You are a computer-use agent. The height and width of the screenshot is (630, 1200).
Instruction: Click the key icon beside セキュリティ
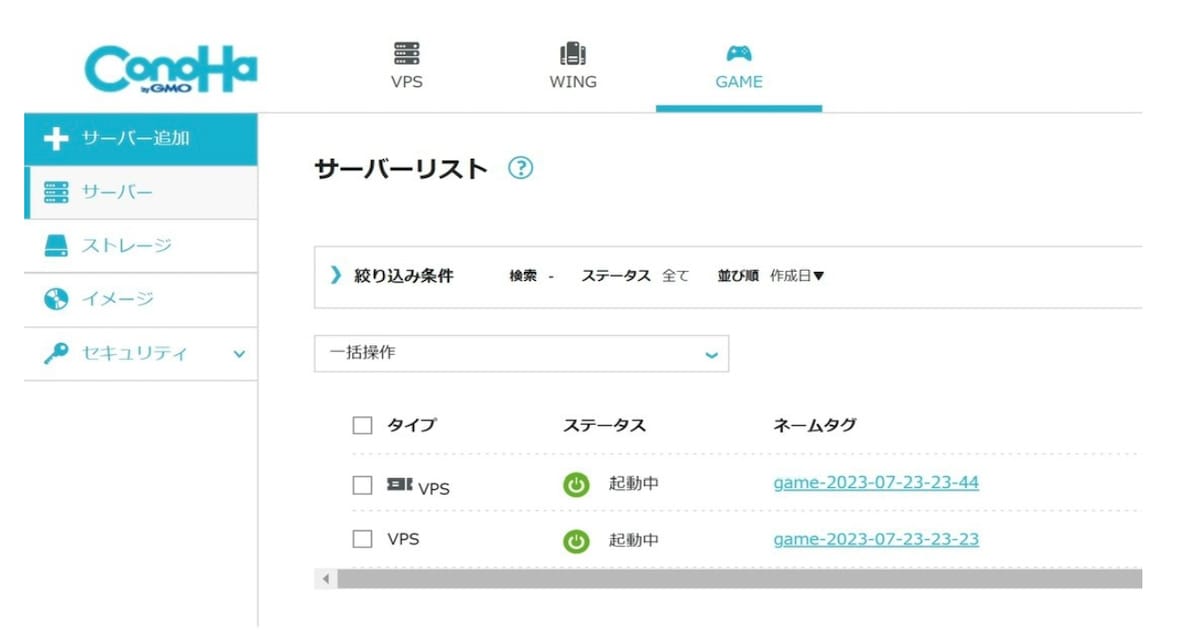(57, 353)
